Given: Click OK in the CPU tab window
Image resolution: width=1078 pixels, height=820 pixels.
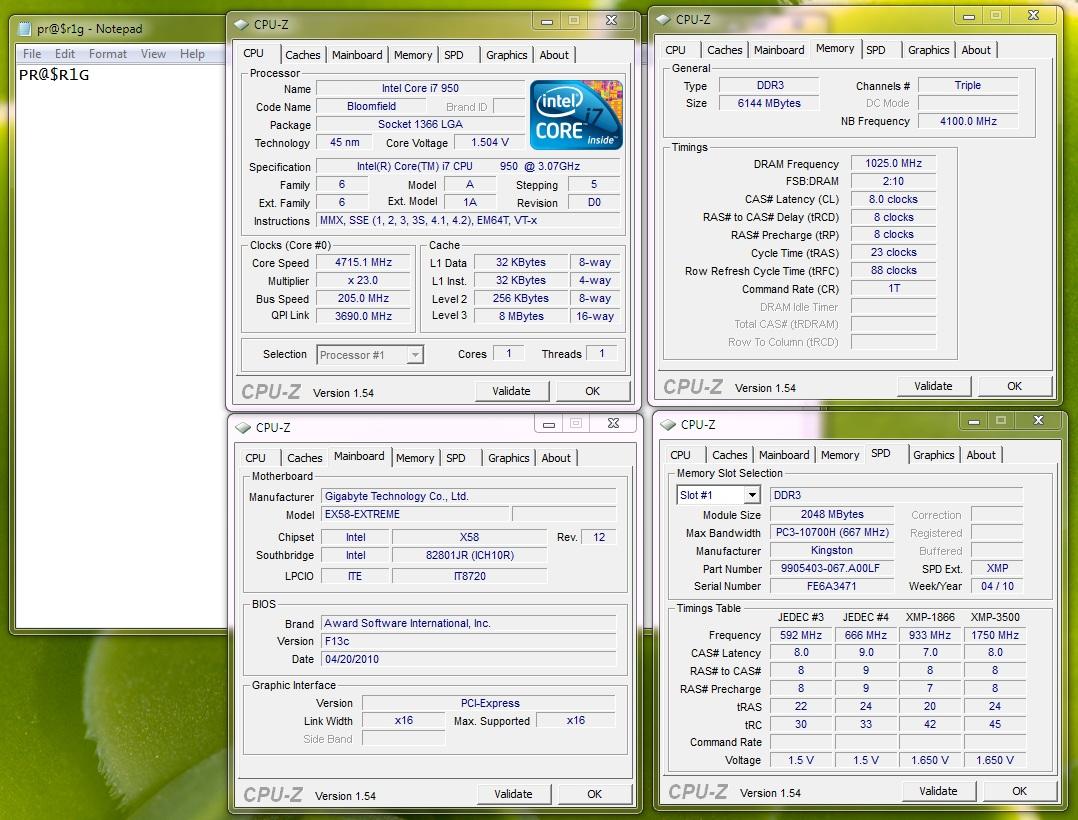Looking at the screenshot, I should click(x=593, y=391).
